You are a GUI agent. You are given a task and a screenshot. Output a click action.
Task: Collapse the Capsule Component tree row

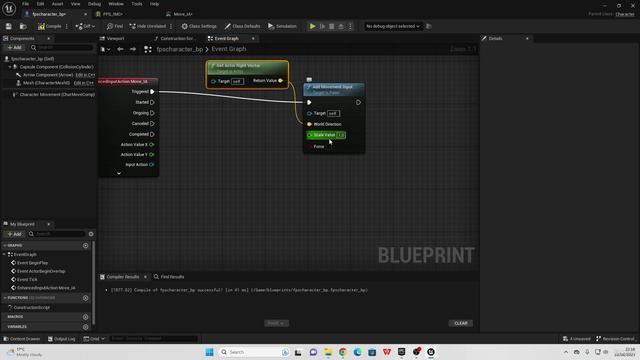[10, 67]
